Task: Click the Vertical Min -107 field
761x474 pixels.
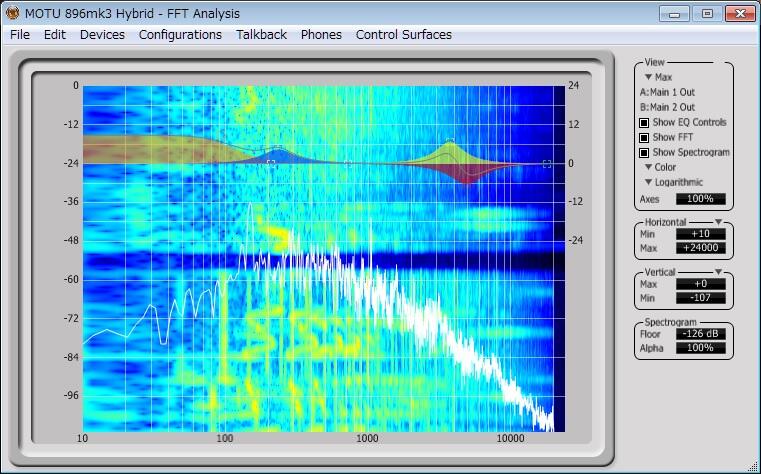Action: click(701, 298)
